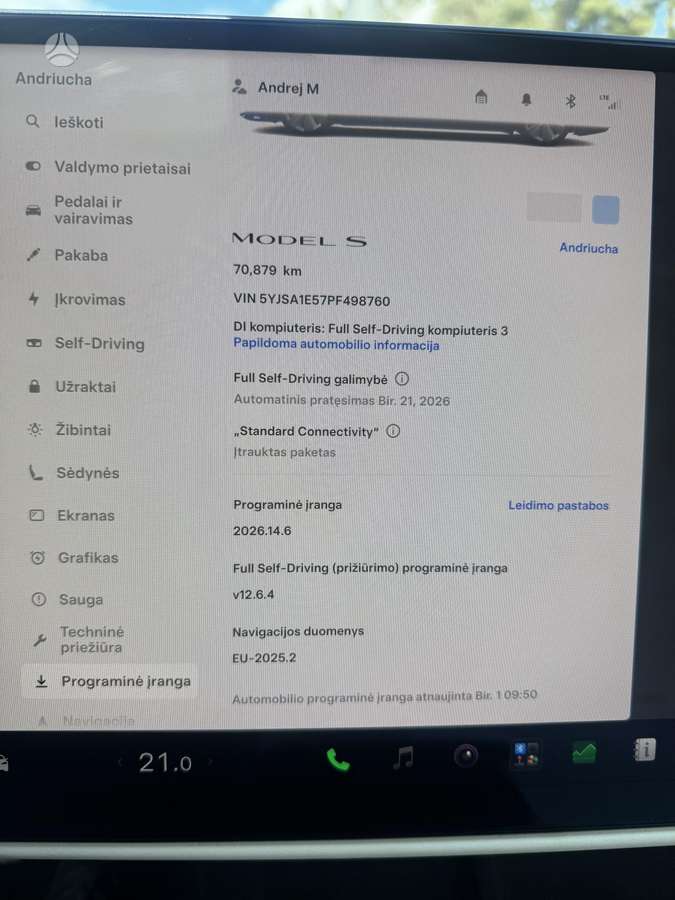This screenshot has height=900, width=675.
Task: Open Techninė priežiūra service menu
Action: 77,639
